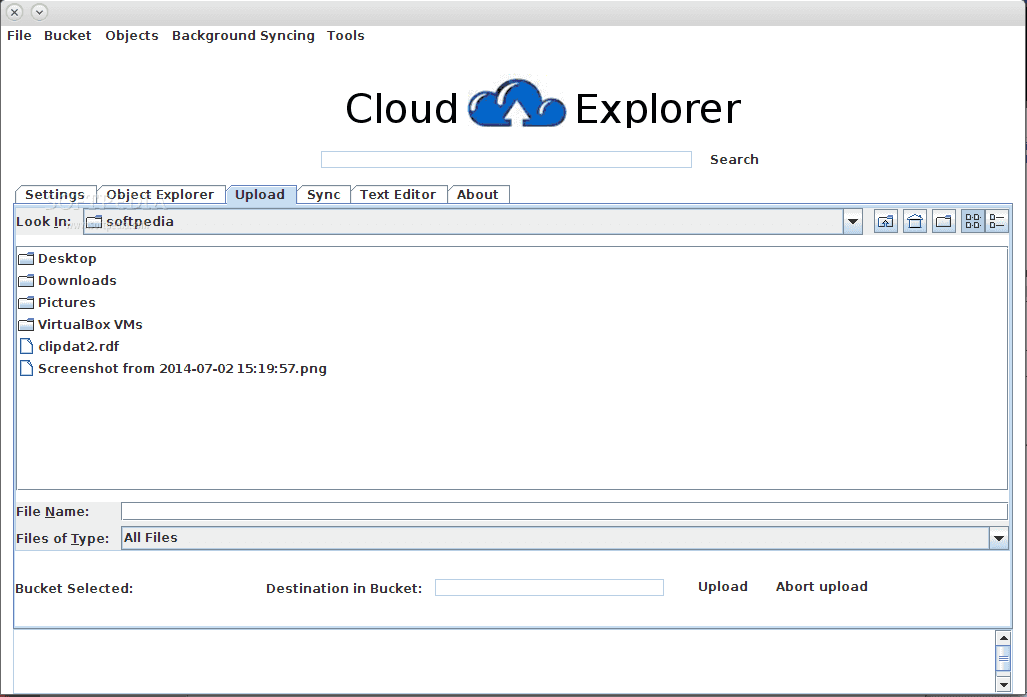Open the Bucket menu
Image resolution: width=1027 pixels, height=697 pixels.
[67, 35]
